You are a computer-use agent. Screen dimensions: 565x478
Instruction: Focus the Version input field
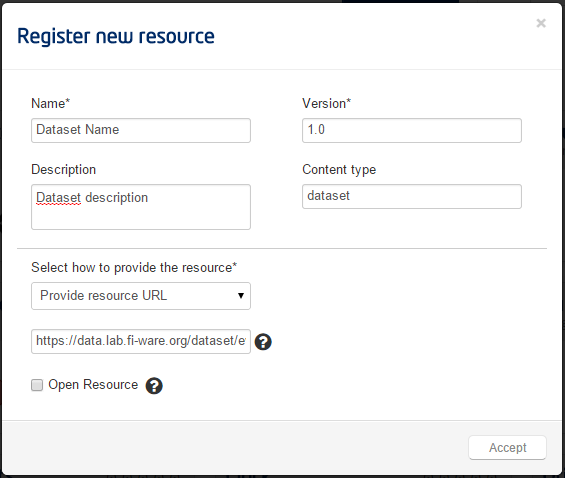[412, 130]
